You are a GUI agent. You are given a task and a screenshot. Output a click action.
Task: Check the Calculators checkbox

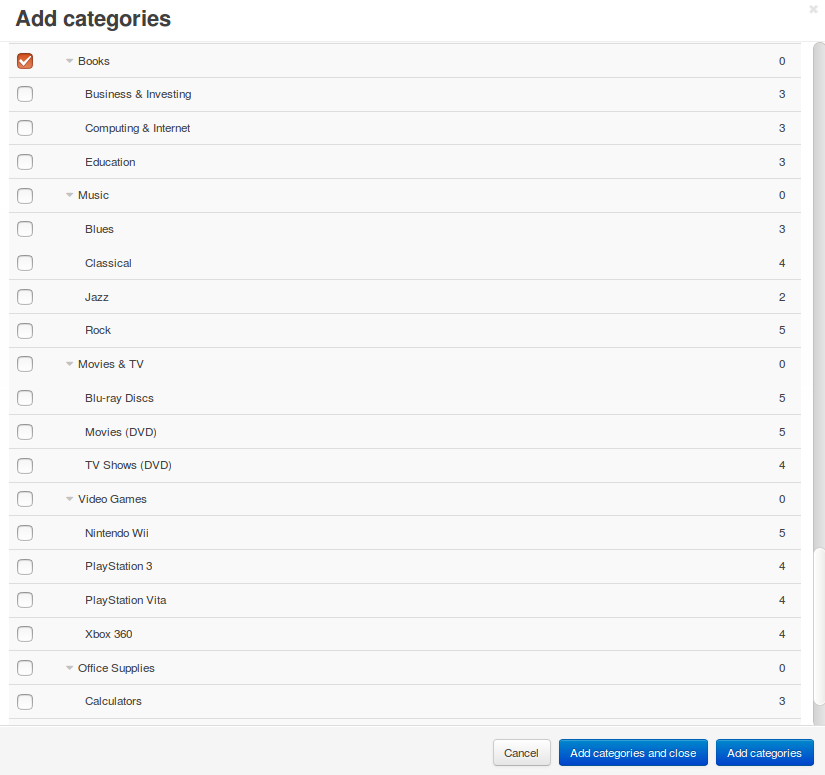click(25, 701)
